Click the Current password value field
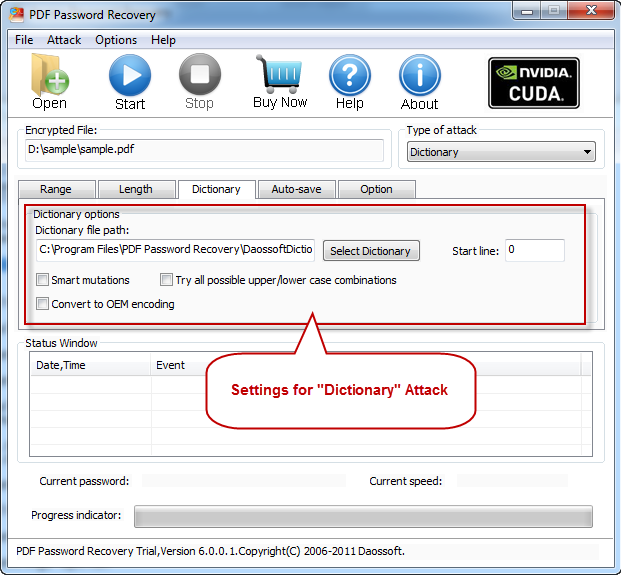The width and height of the screenshot is (621, 575). click(x=244, y=481)
